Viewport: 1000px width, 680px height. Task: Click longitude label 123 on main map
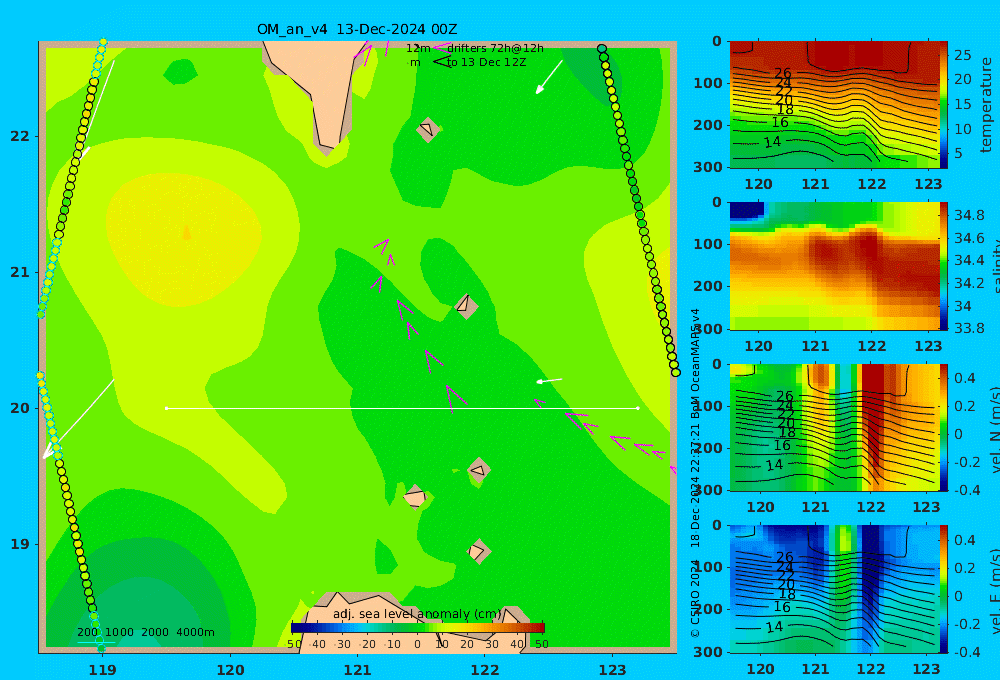613,670
